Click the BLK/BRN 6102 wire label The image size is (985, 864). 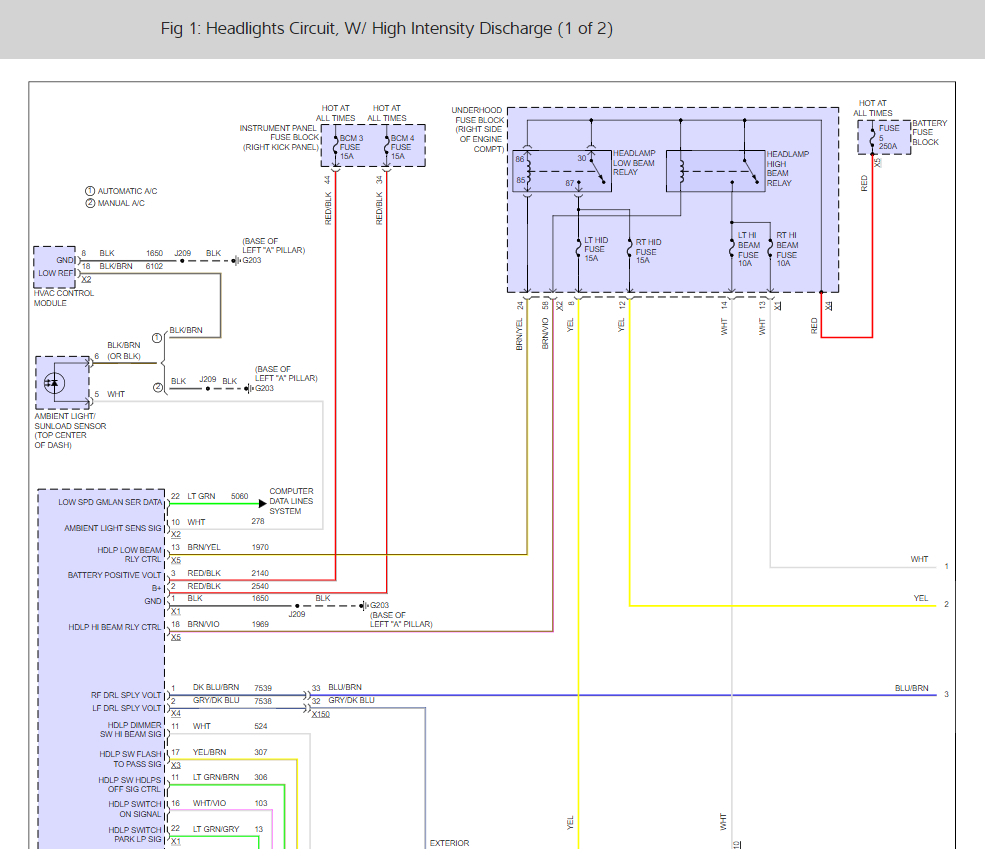tap(131, 266)
